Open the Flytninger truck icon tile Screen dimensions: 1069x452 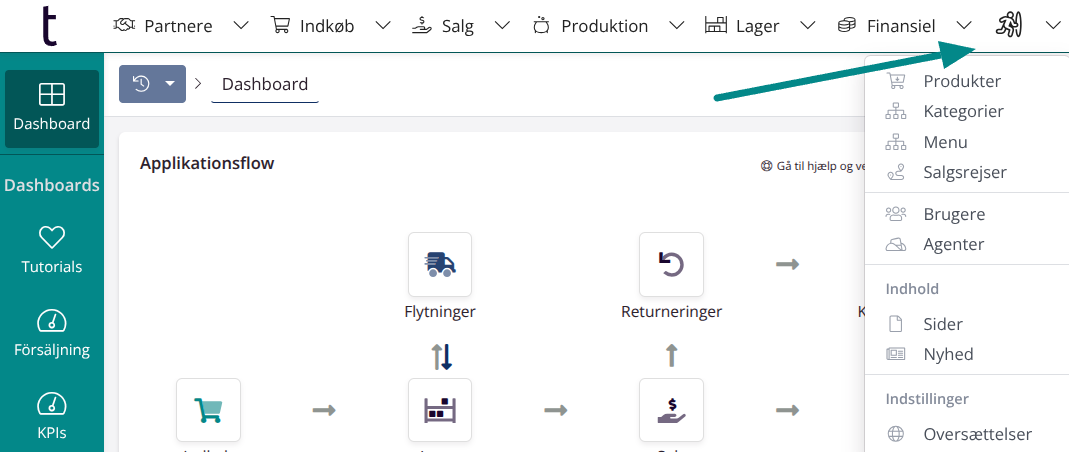pyautogui.click(x=440, y=264)
